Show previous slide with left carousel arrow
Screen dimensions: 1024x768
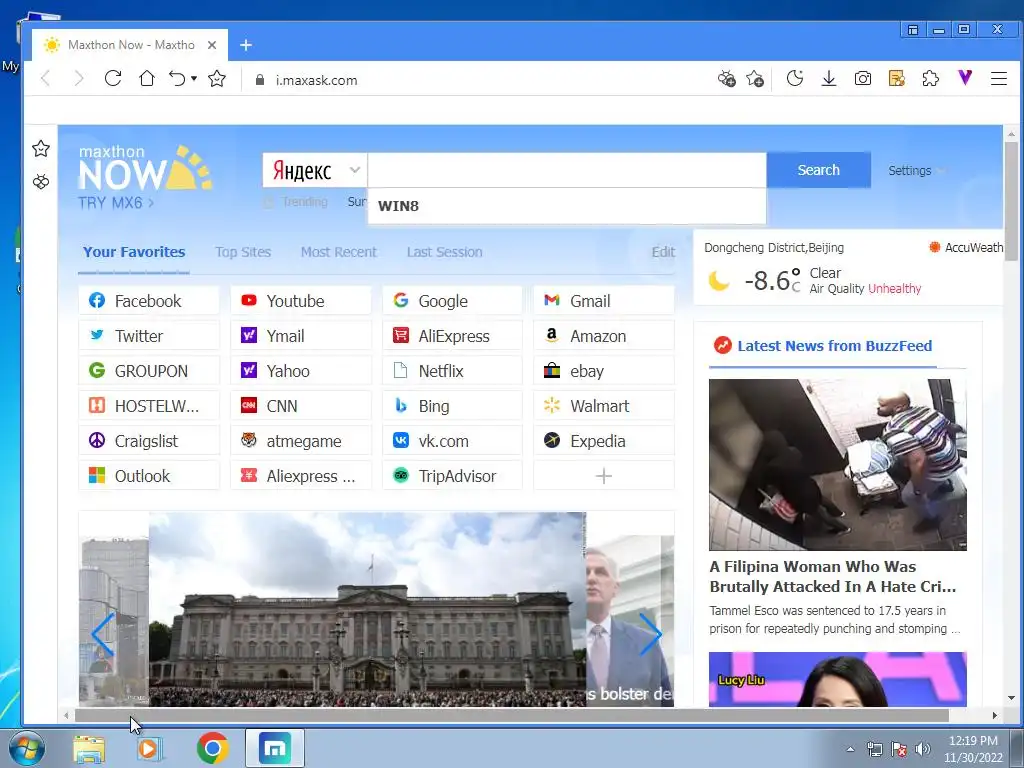[103, 634]
